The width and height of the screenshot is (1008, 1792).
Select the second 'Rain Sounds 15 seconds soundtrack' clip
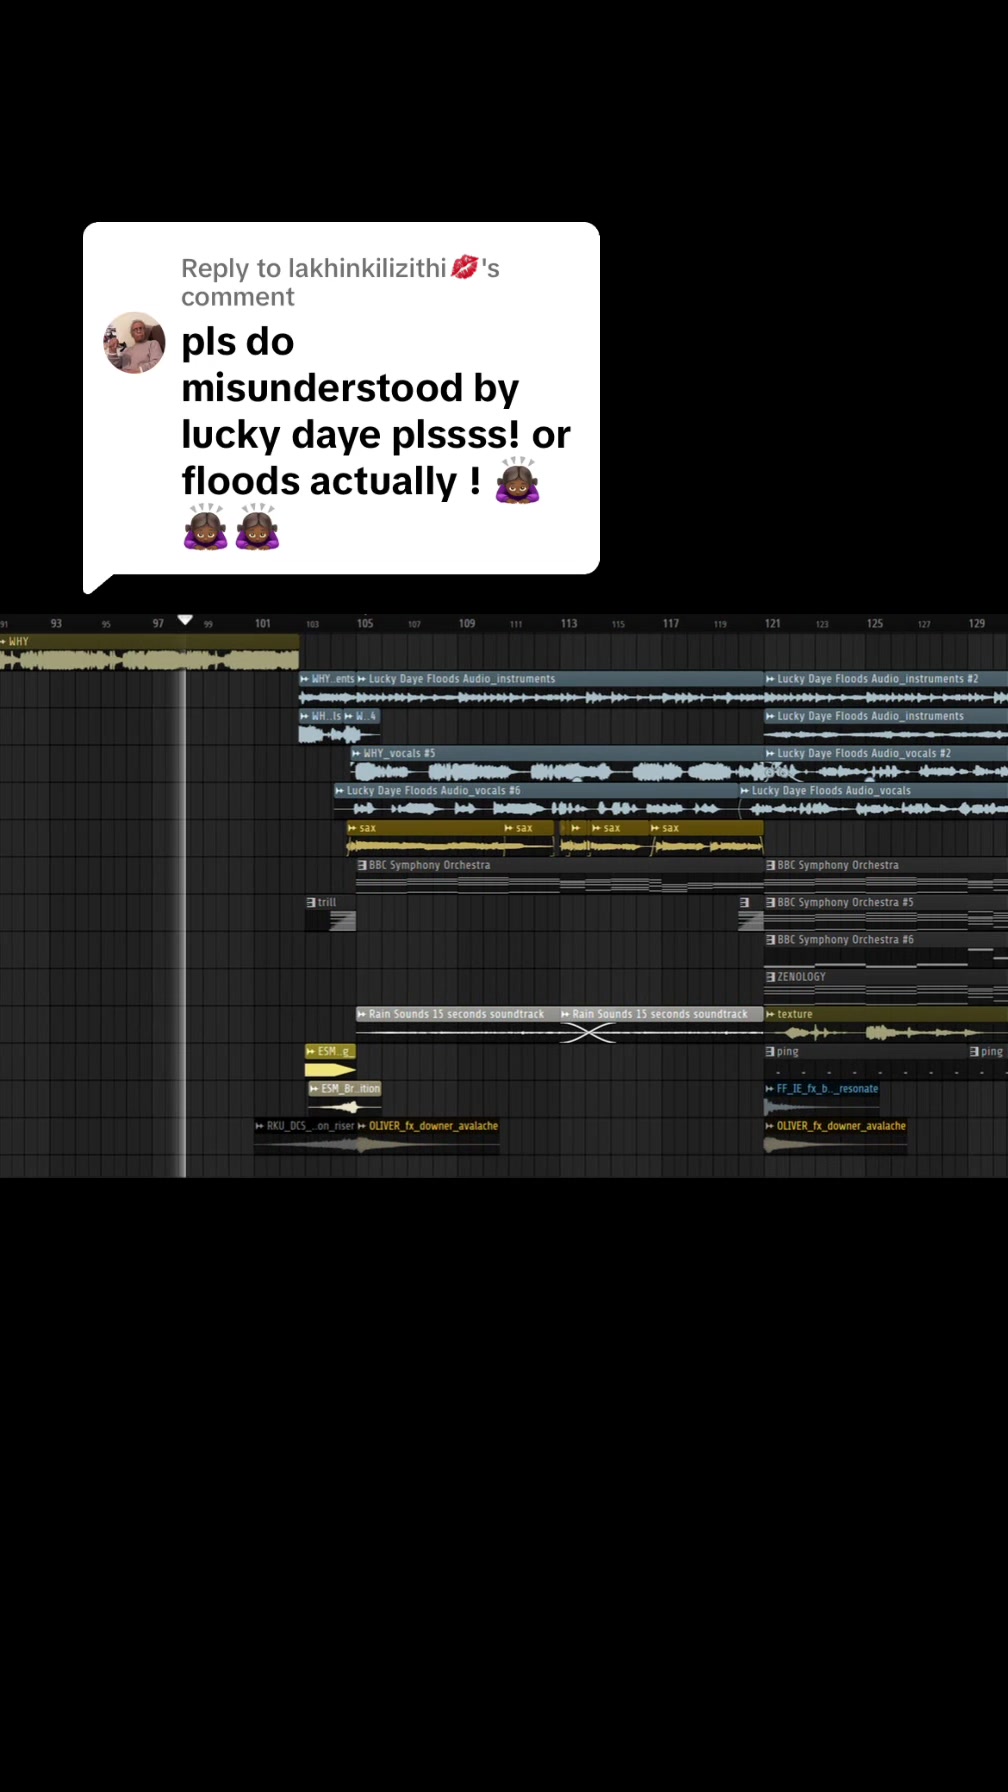661,1025
